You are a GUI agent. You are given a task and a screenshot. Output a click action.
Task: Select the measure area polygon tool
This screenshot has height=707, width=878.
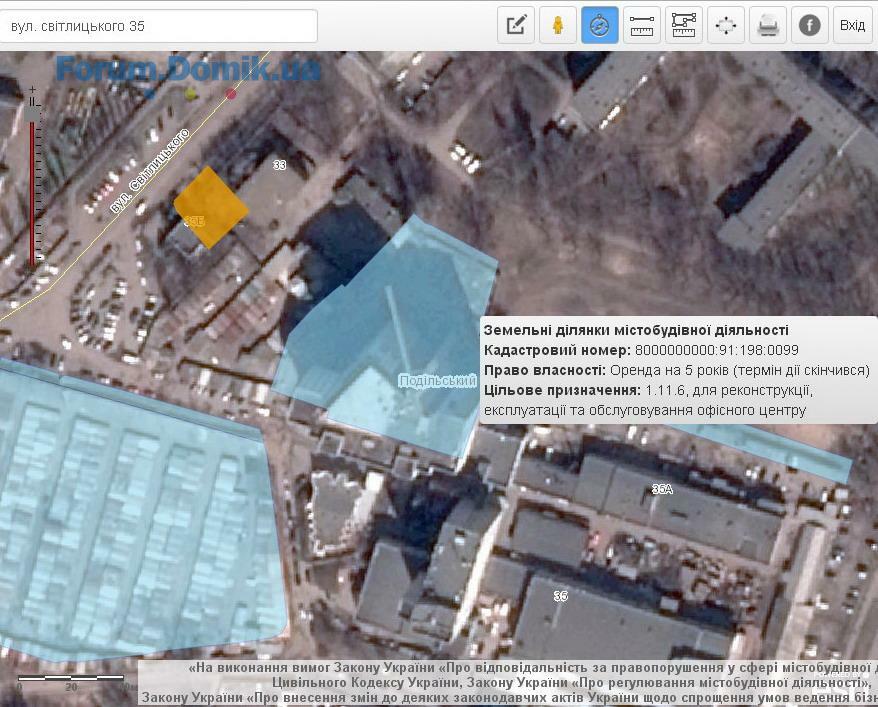click(684, 25)
